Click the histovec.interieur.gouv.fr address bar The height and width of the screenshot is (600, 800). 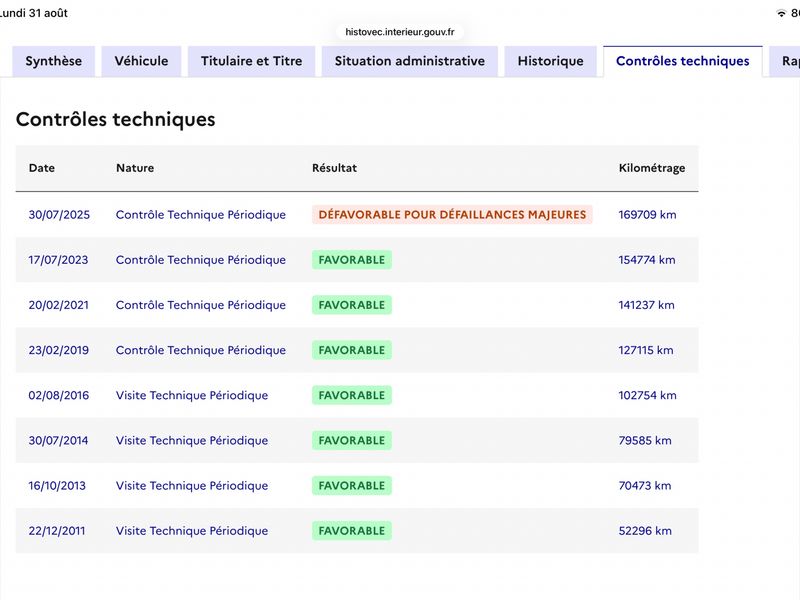pyautogui.click(x=399, y=32)
